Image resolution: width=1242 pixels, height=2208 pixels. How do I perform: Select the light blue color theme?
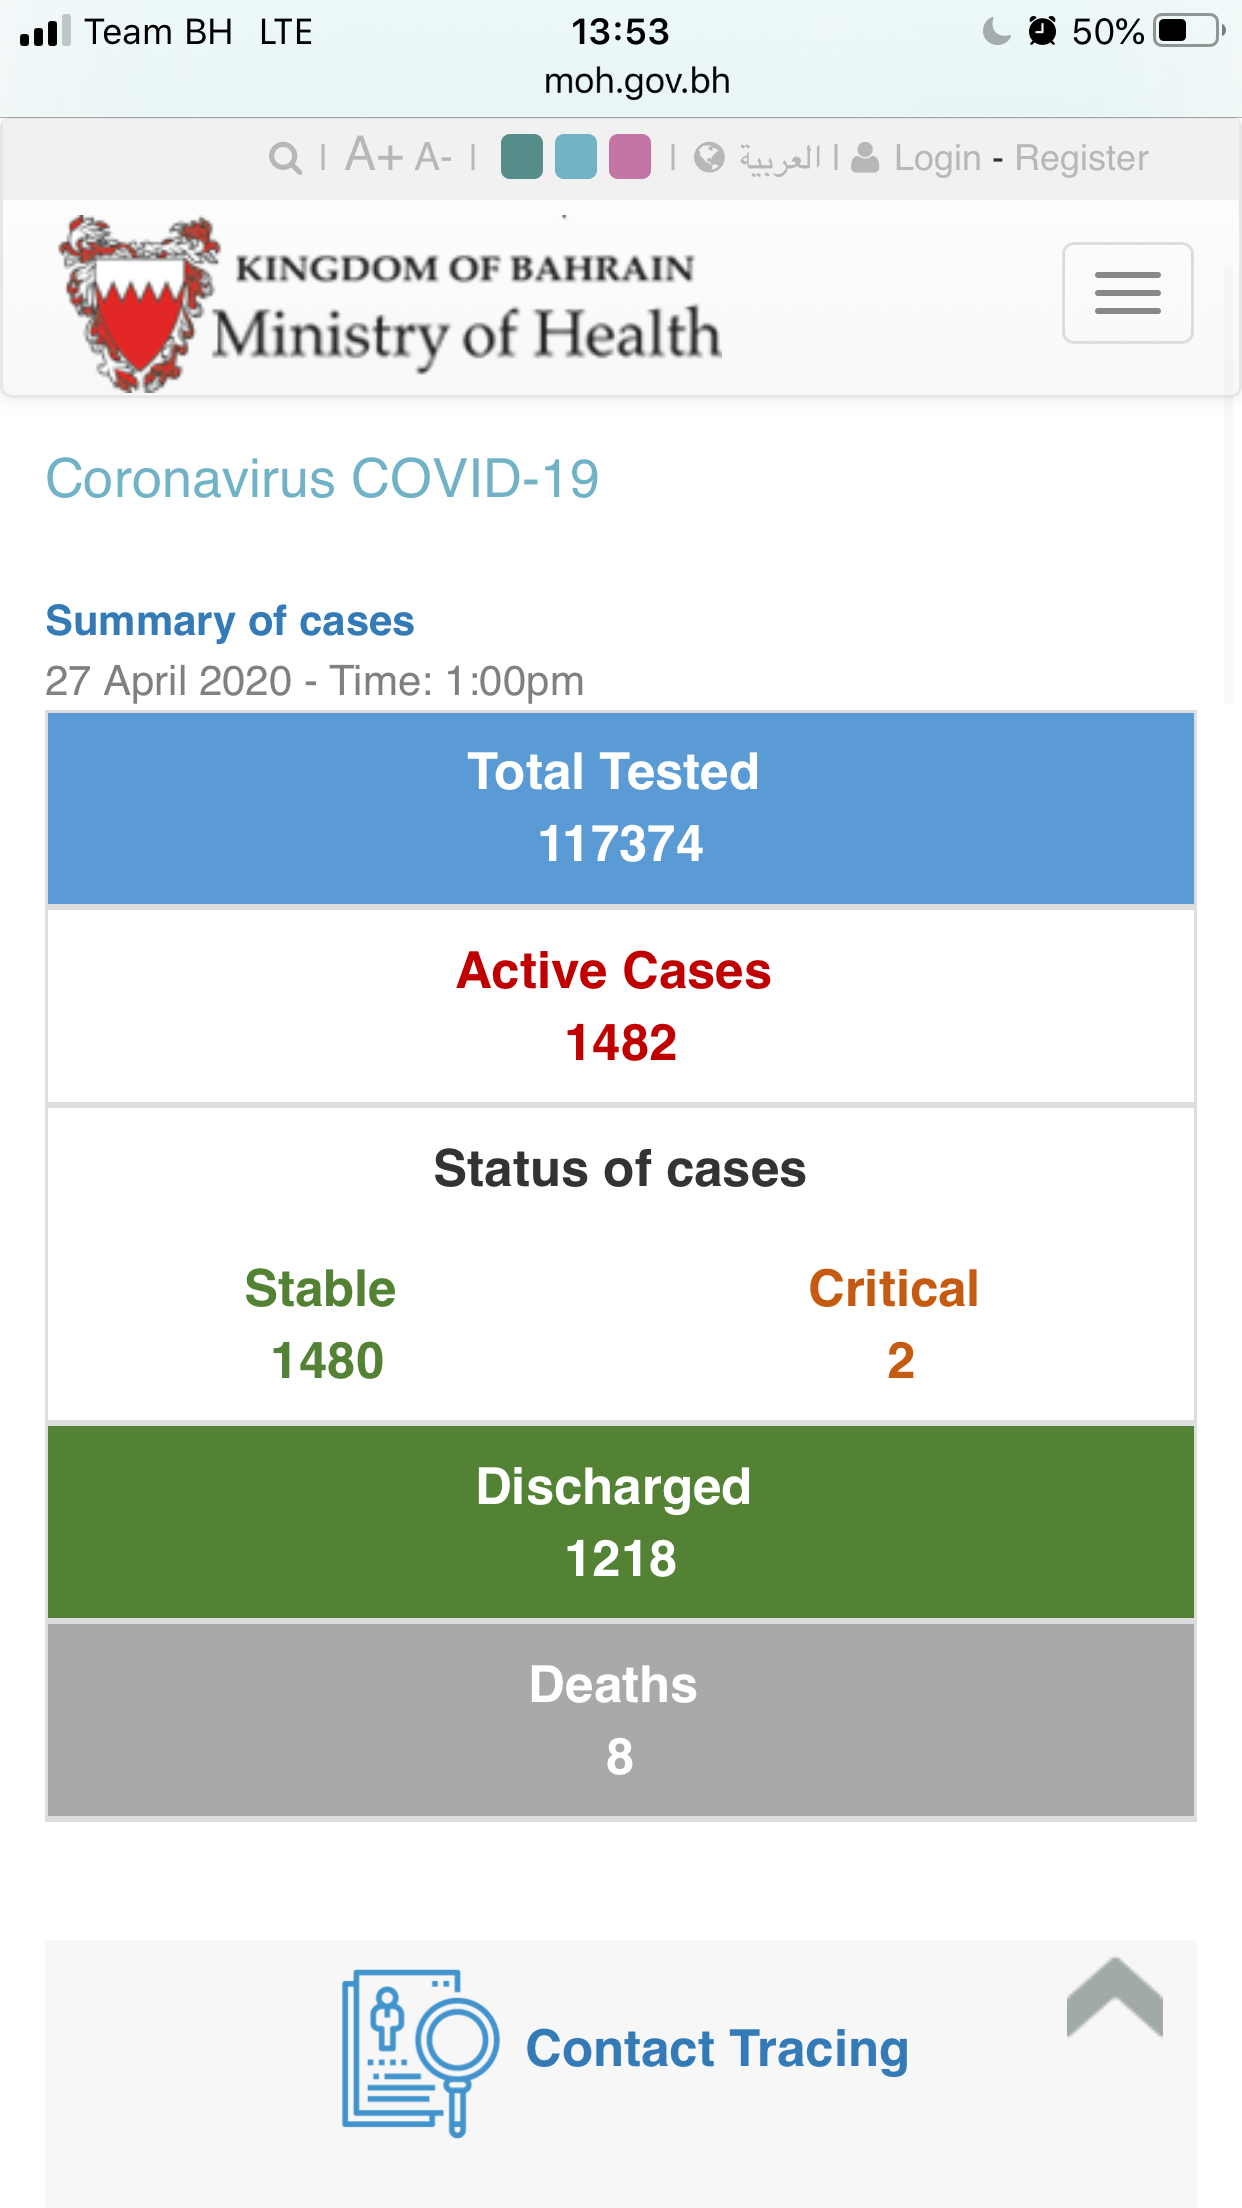tap(576, 157)
